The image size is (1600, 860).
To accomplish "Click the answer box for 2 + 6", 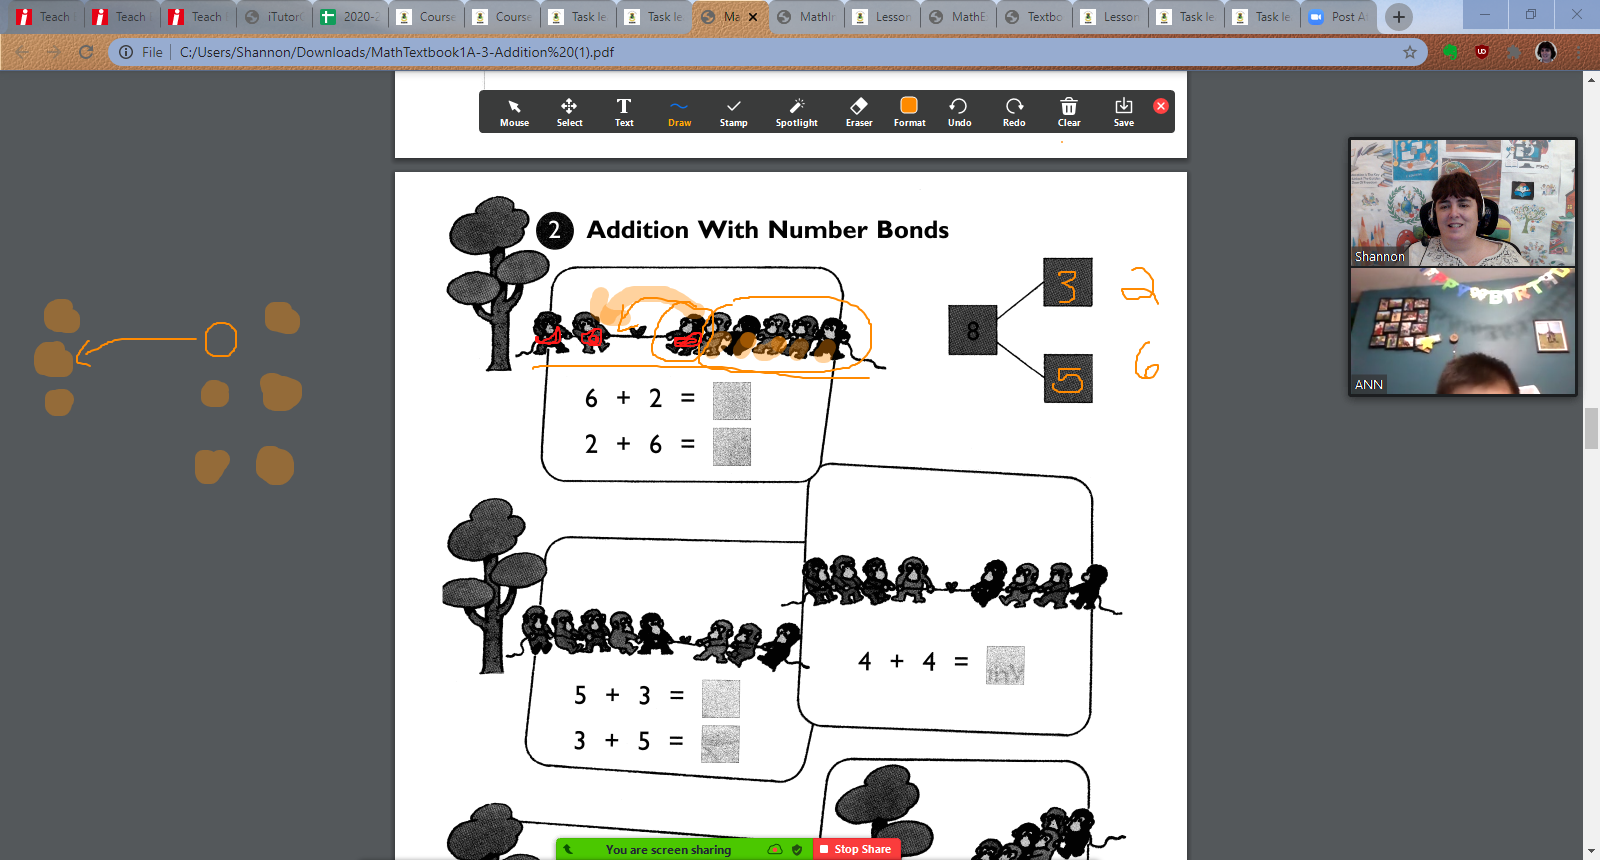I will pyautogui.click(x=732, y=447).
